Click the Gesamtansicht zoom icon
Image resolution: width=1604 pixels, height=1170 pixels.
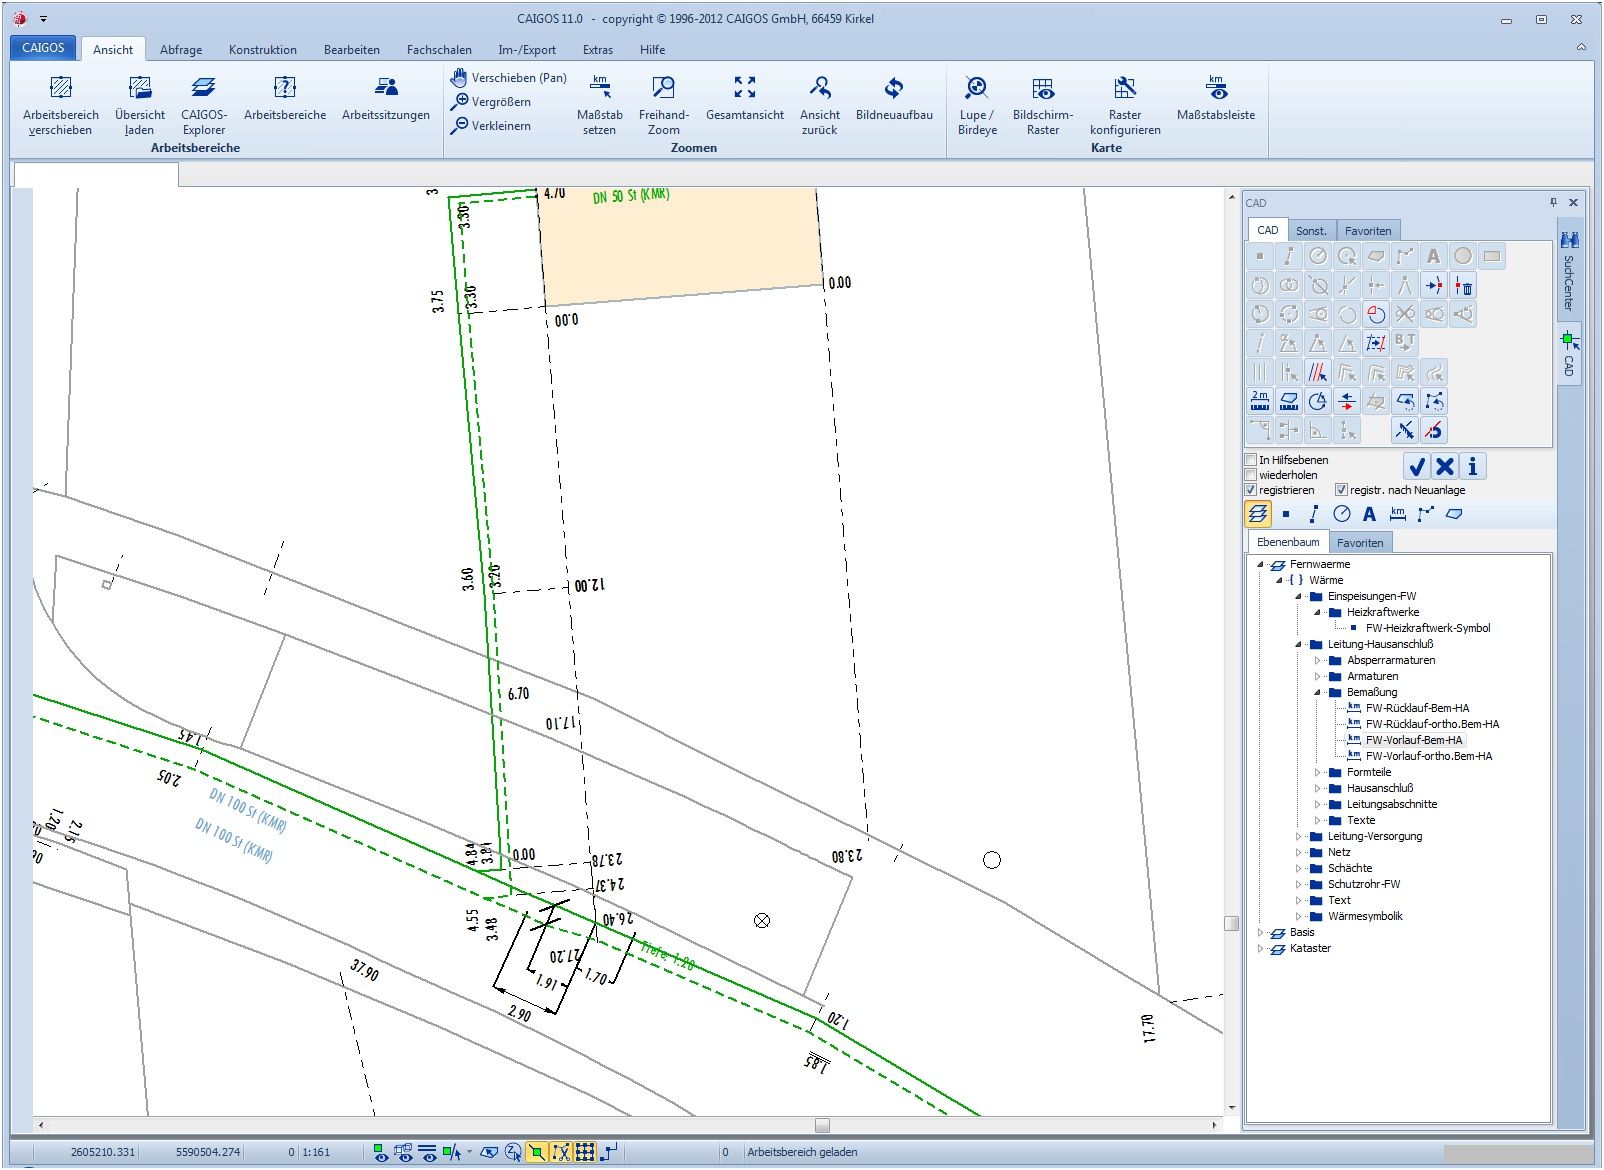click(744, 88)
